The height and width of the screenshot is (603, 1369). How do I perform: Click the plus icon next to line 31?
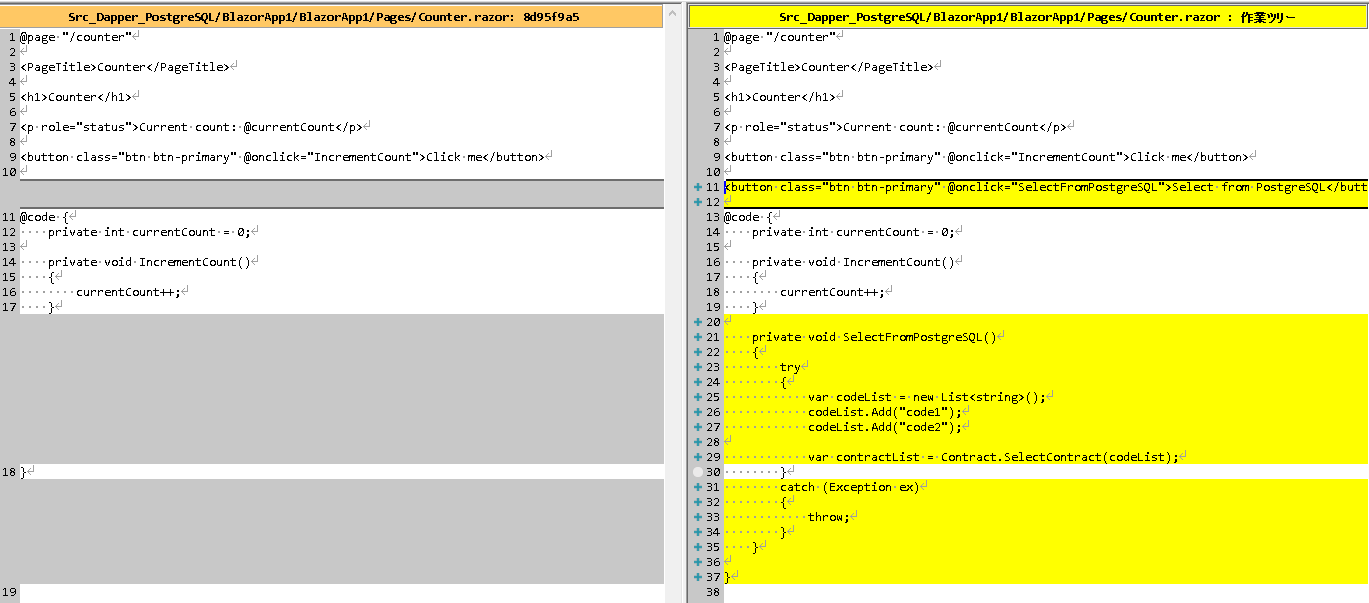click(696, 487)
